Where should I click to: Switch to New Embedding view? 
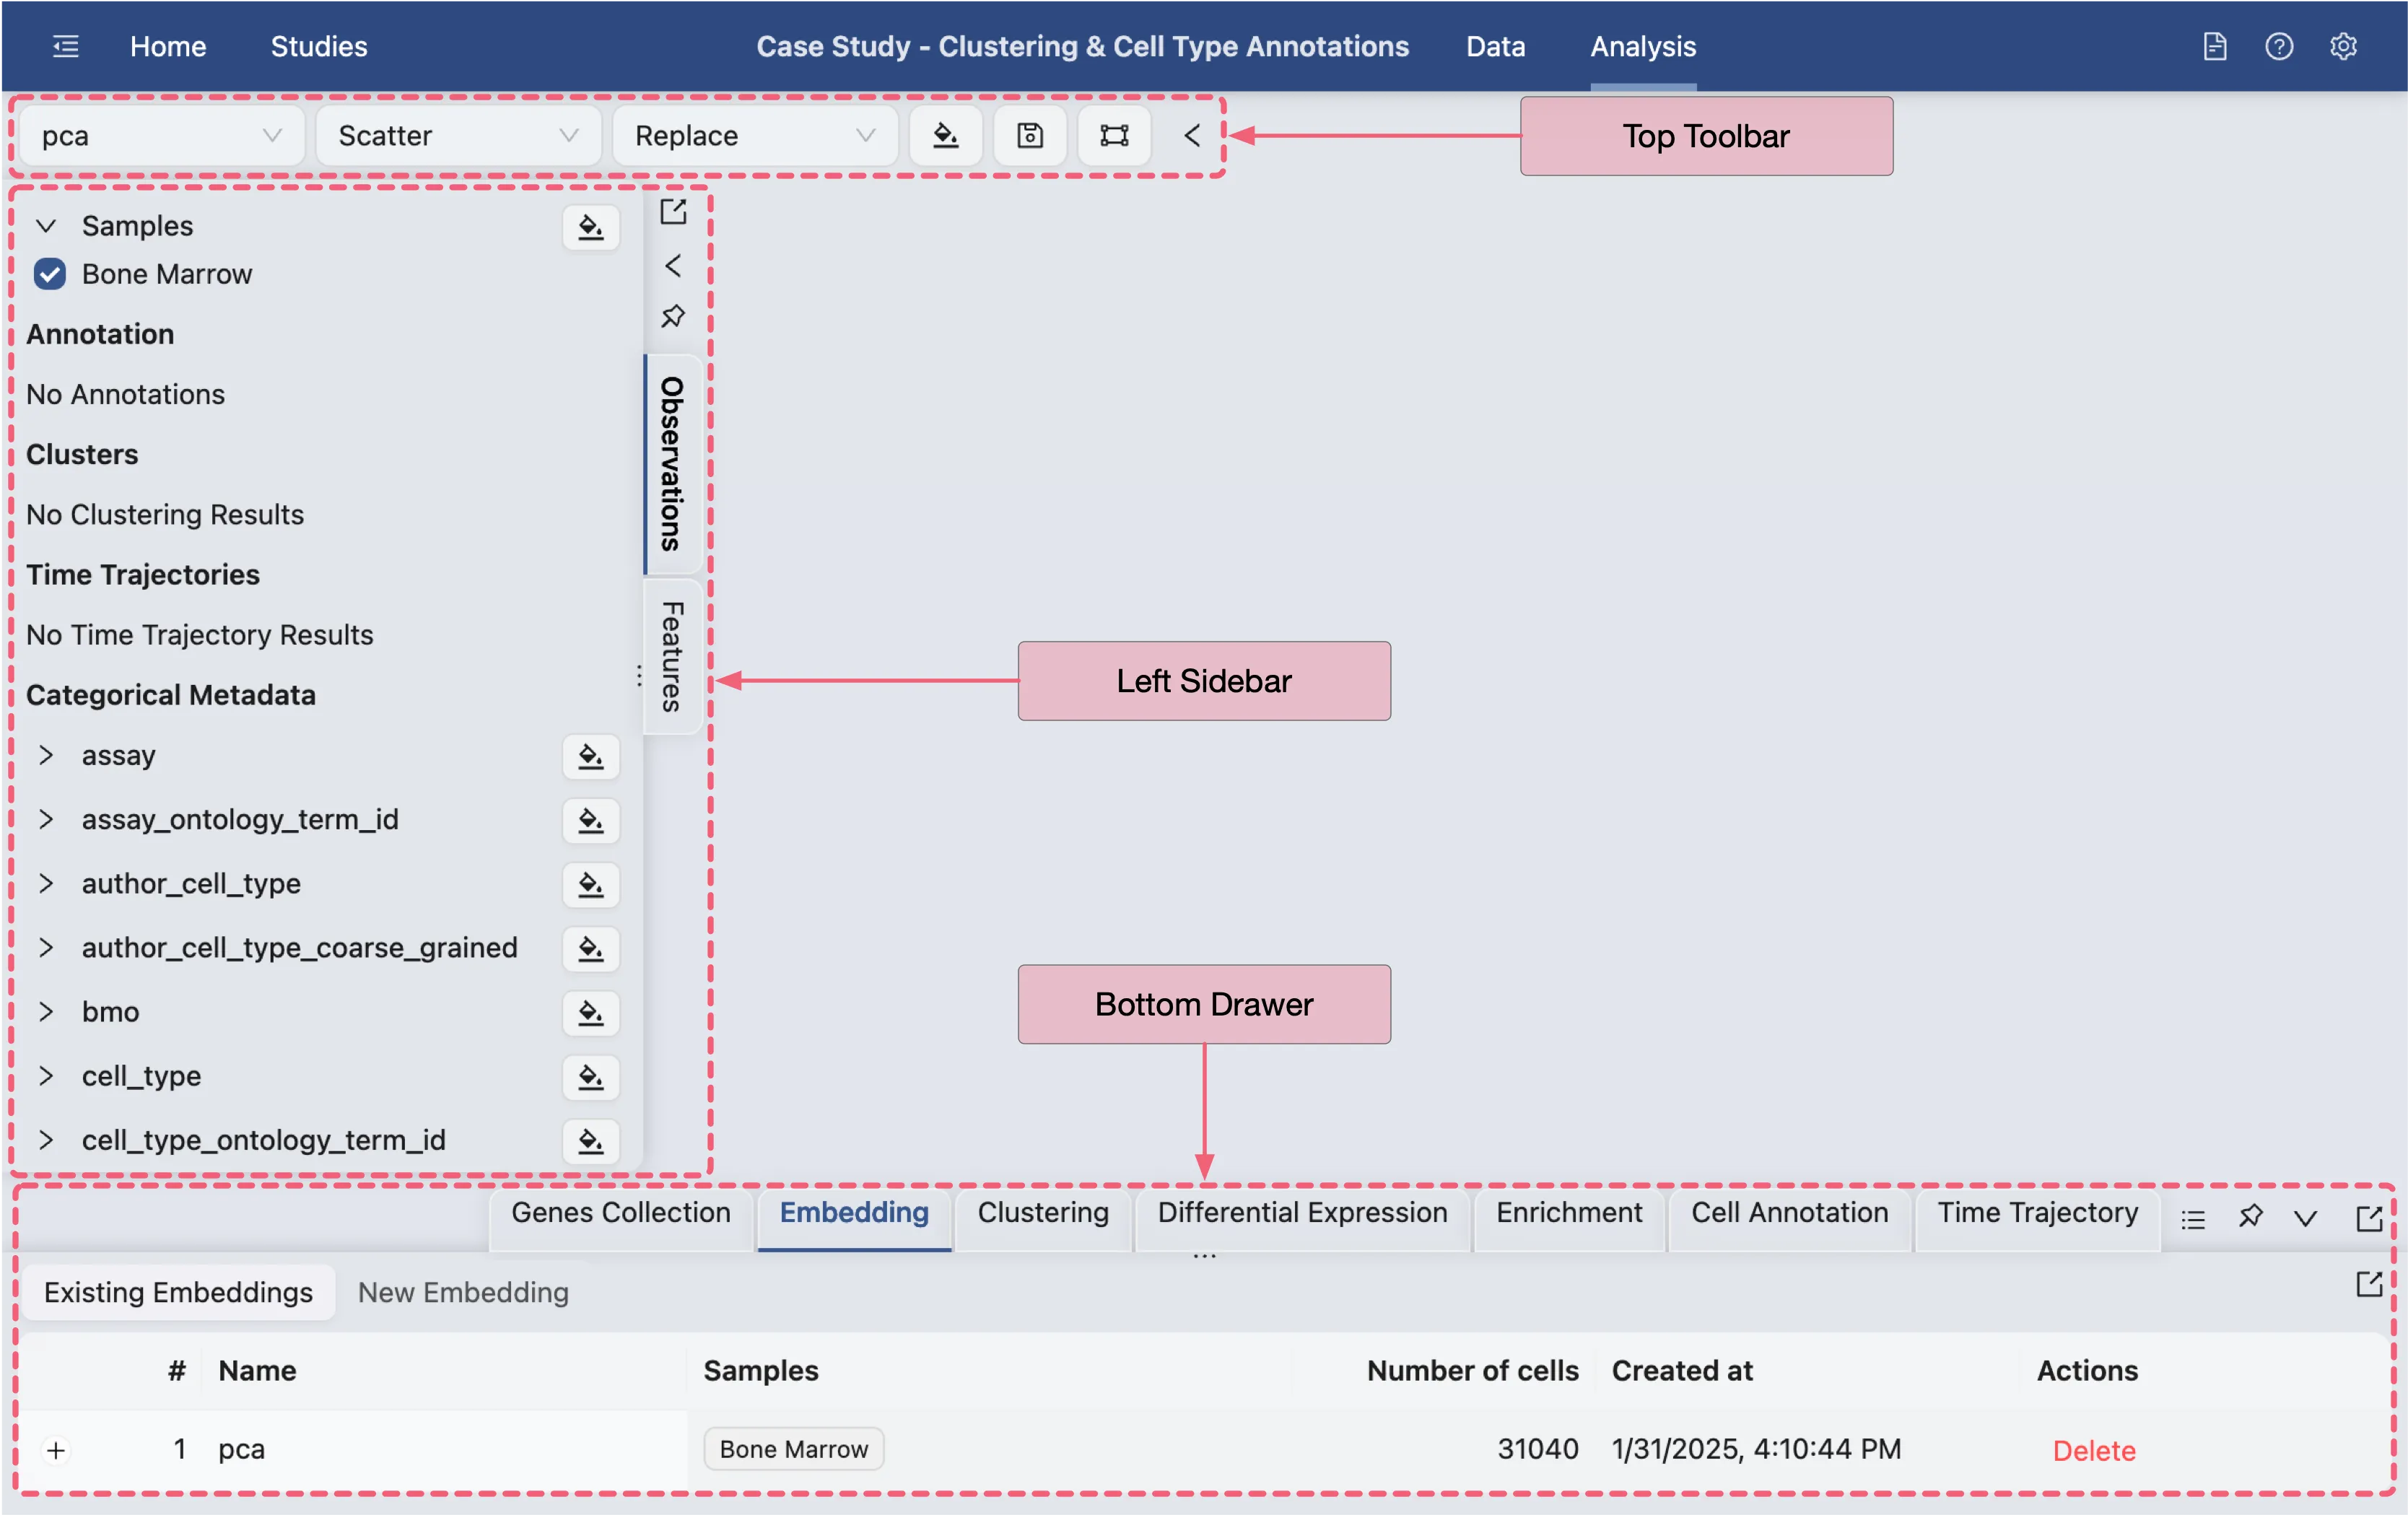tap(462, 1292)
